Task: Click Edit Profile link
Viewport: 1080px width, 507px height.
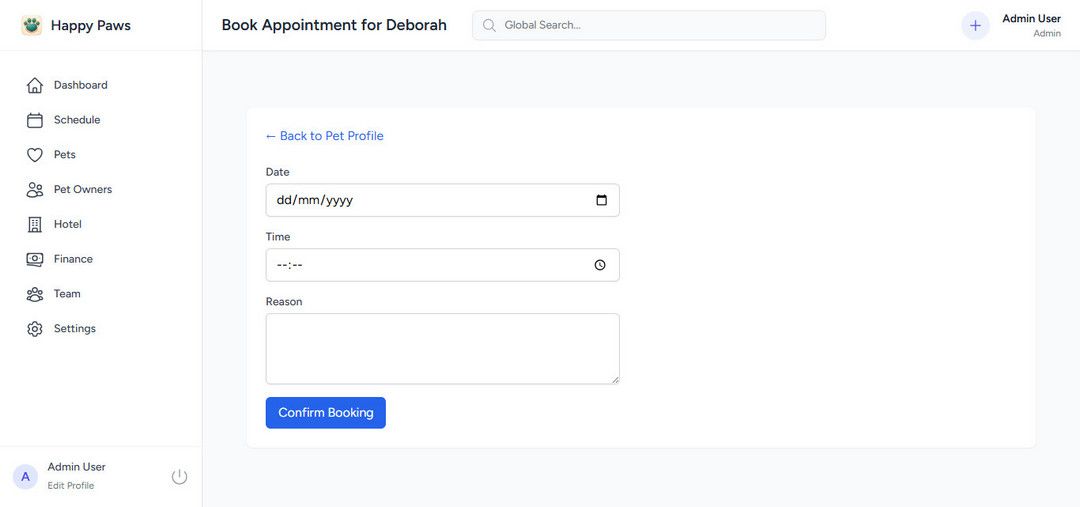Action: point(71,486)
